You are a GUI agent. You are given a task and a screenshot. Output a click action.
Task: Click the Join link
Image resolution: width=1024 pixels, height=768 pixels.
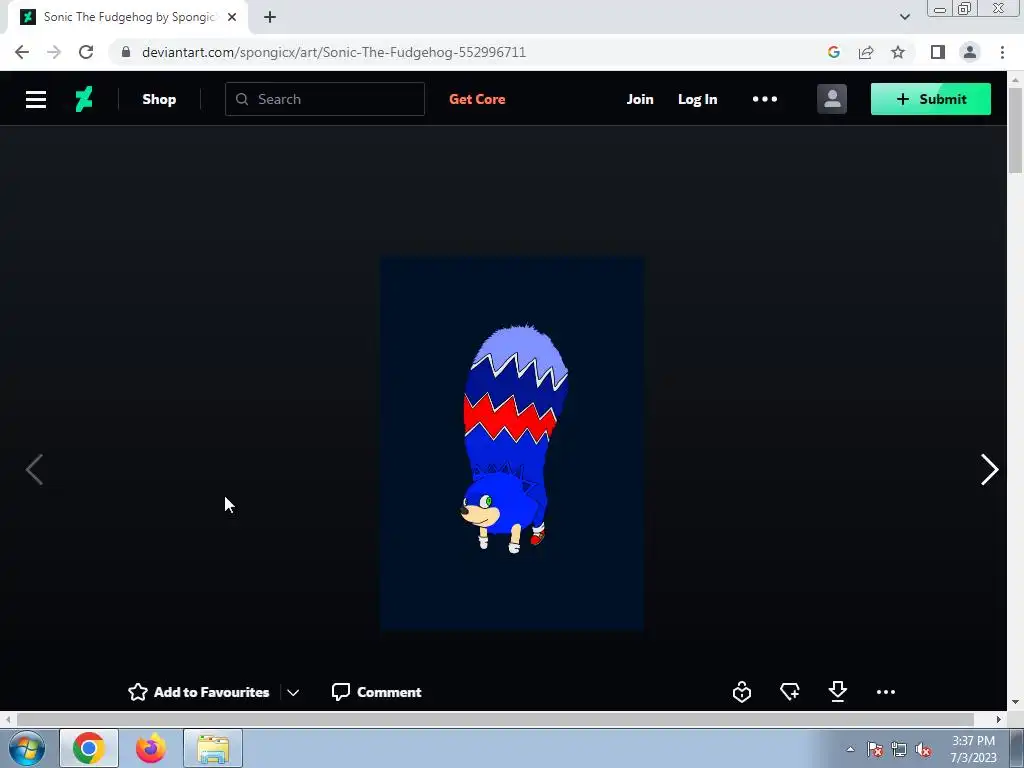tap(640, 99)
